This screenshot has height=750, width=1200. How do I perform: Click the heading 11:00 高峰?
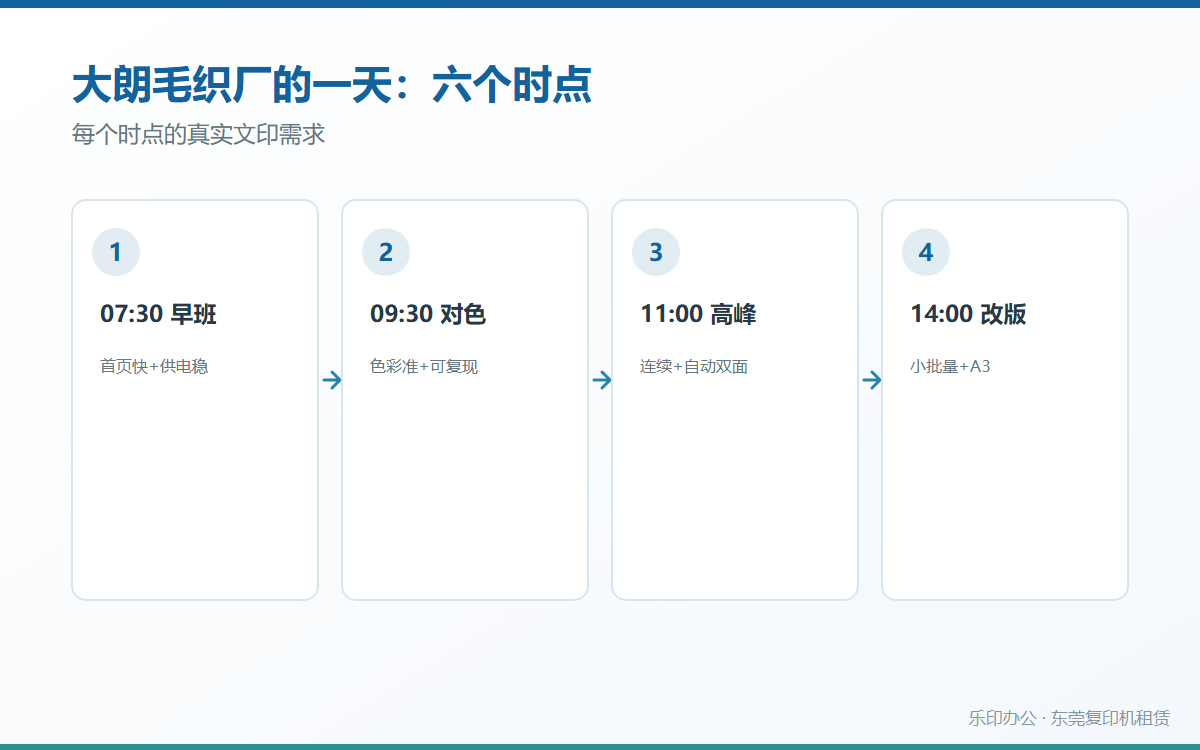(x=698, y=314)
